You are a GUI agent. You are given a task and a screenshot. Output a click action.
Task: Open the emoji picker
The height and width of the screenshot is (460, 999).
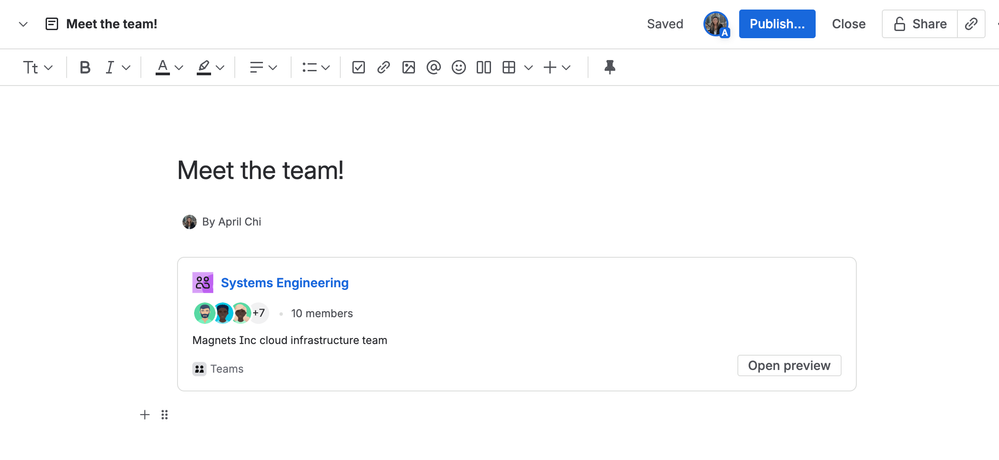pyautogui.click(x=459, y=68)
